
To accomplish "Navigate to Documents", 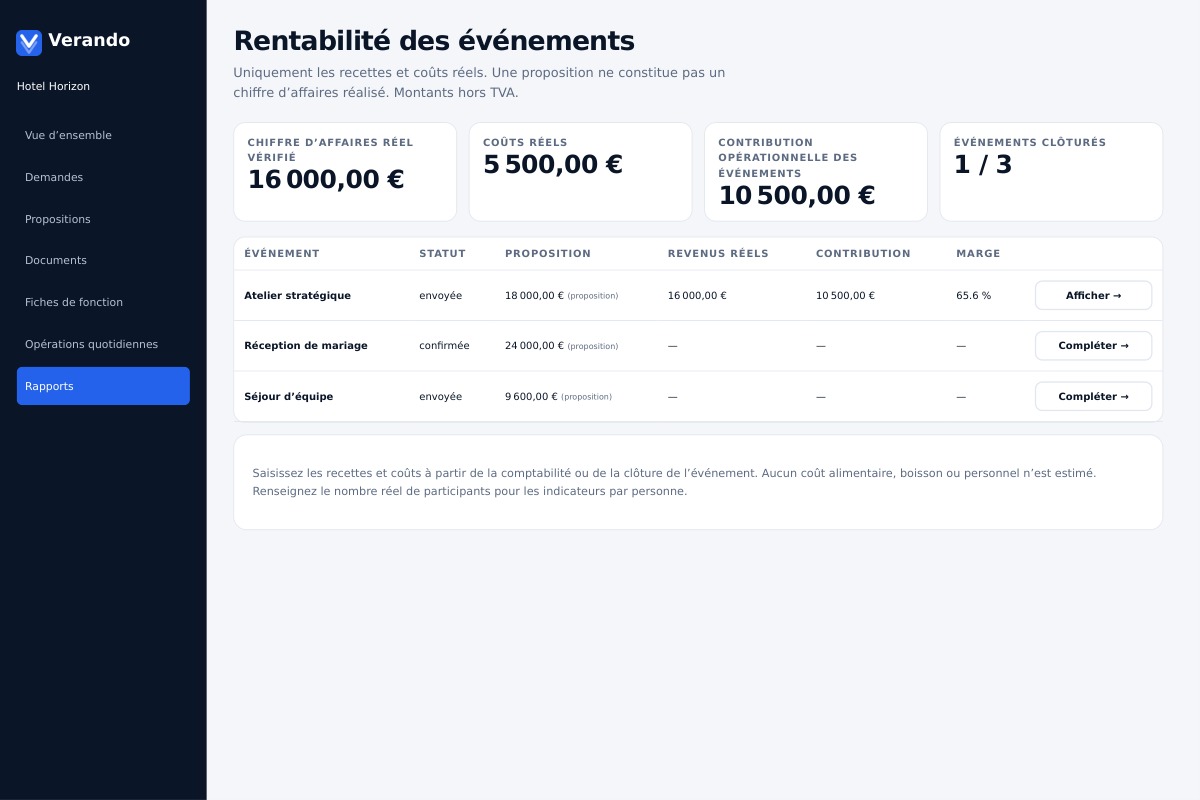I will (103, 260).
